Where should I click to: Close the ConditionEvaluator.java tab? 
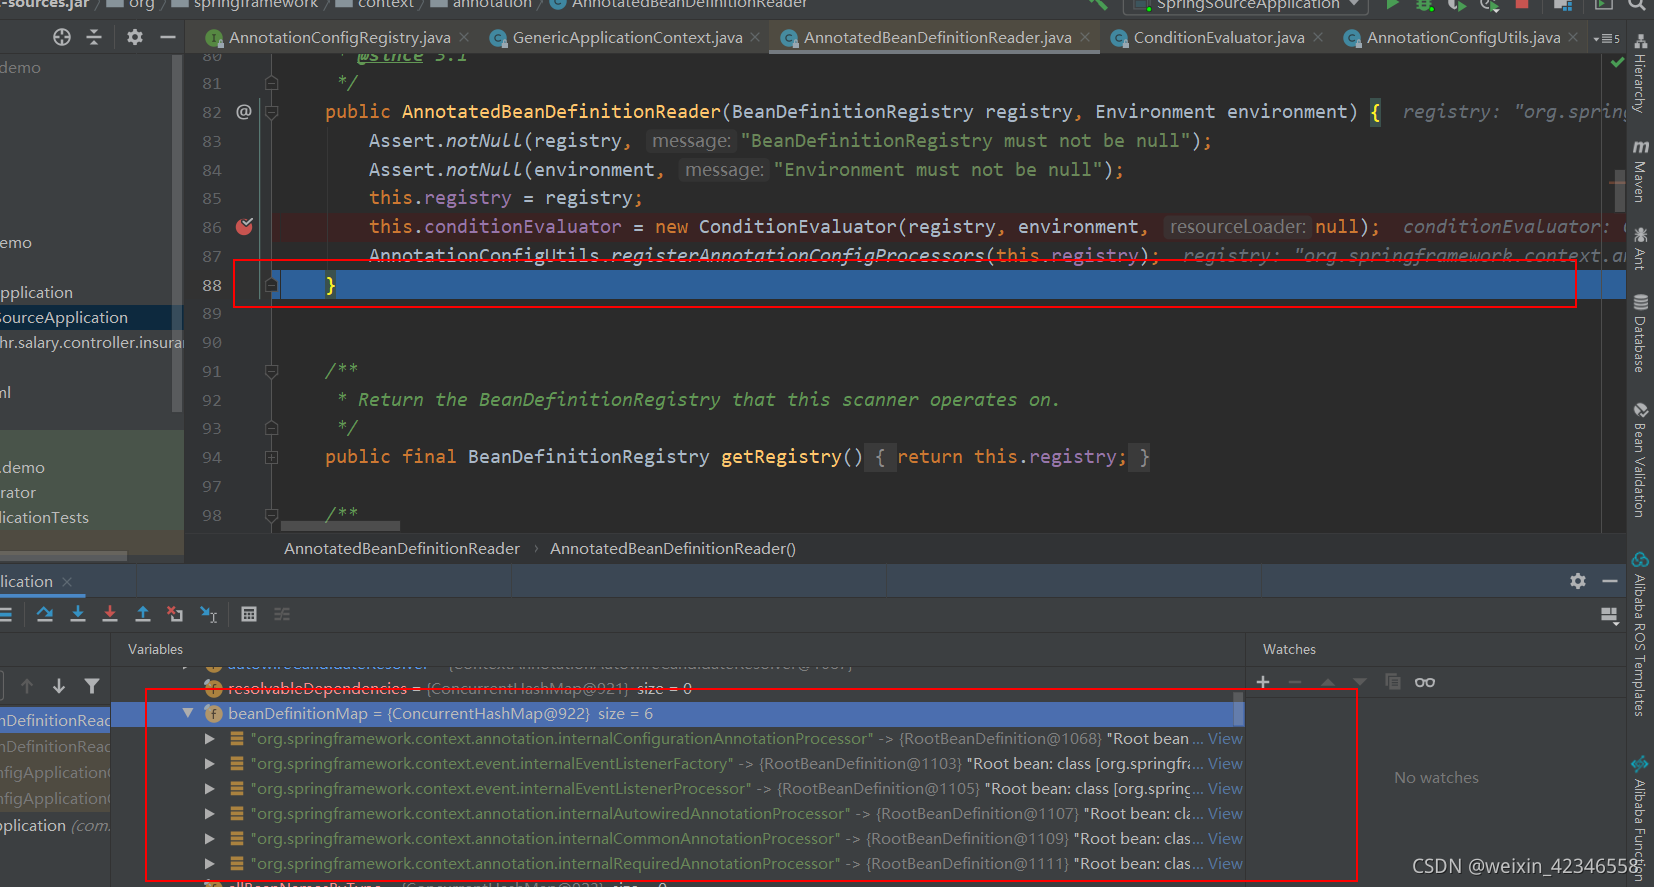(x=1318, y=38)
